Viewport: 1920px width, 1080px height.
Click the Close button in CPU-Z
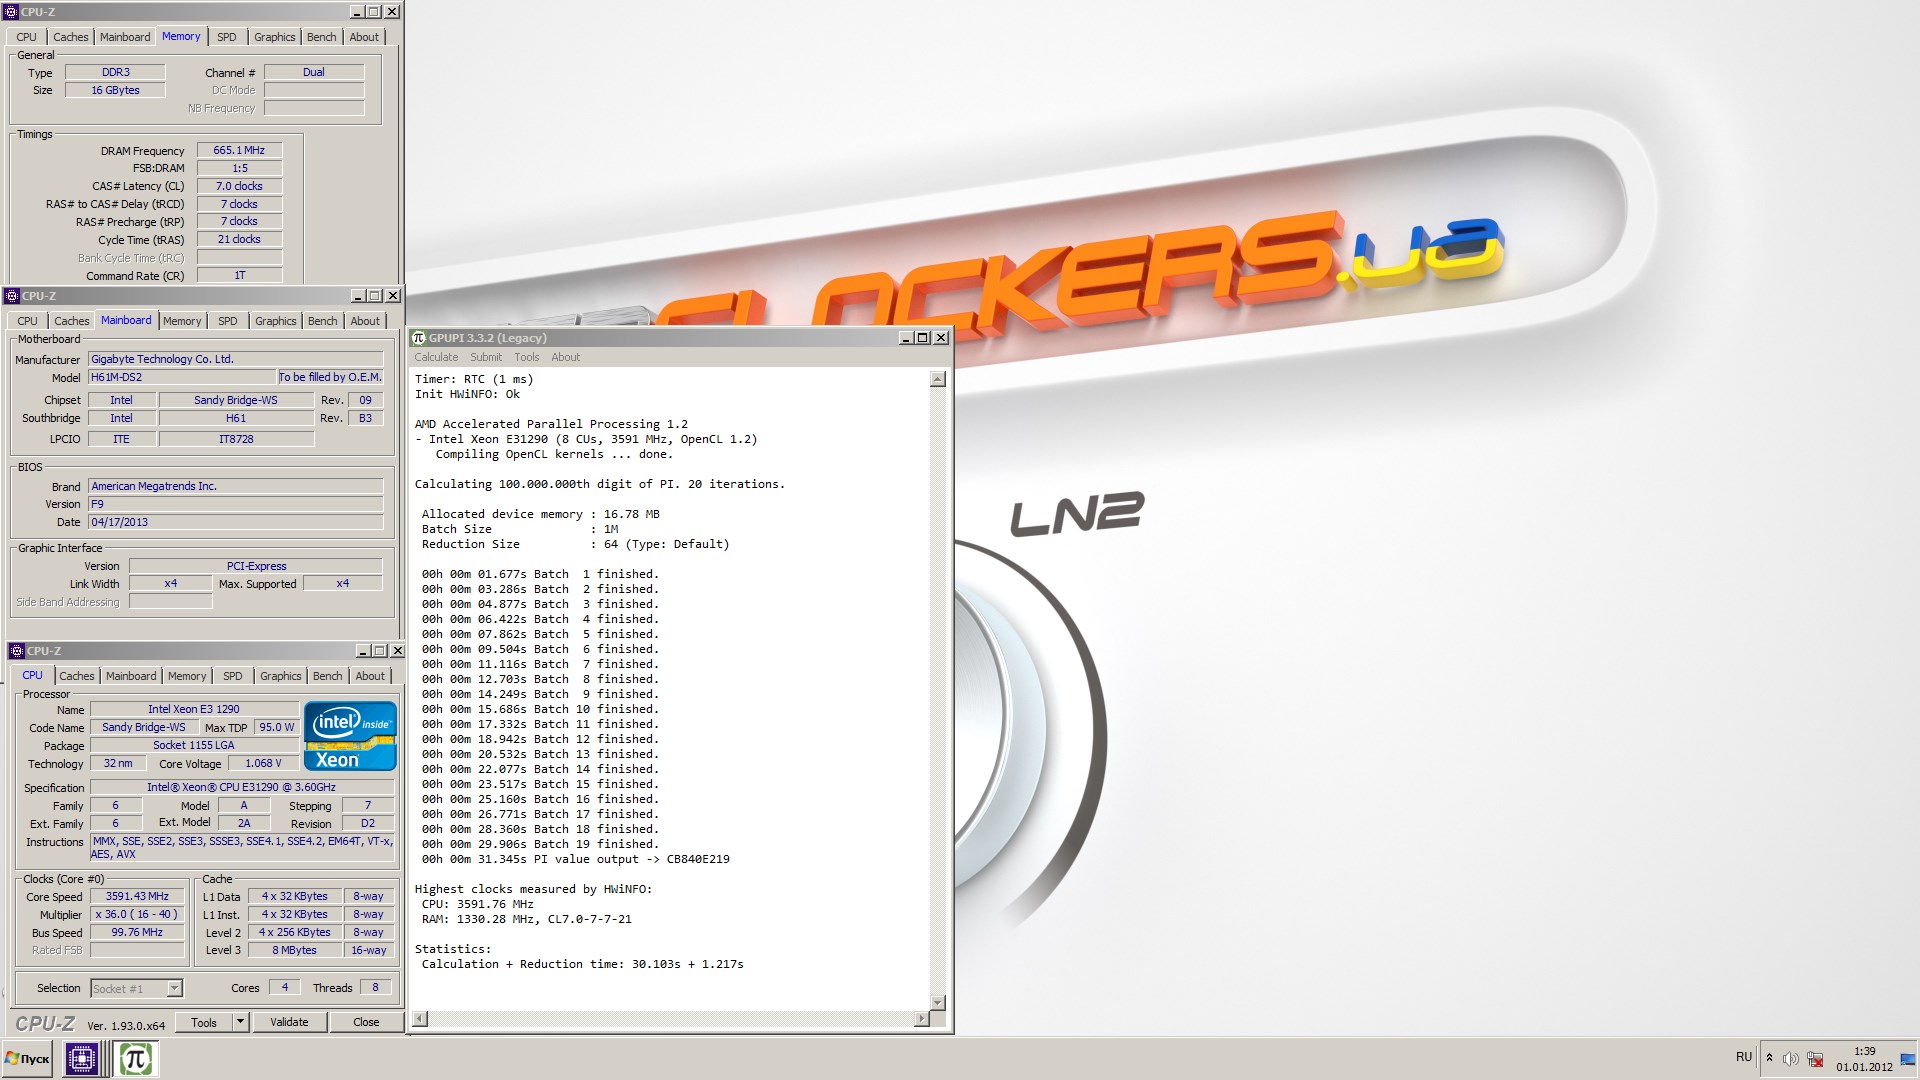point(366,1022)
